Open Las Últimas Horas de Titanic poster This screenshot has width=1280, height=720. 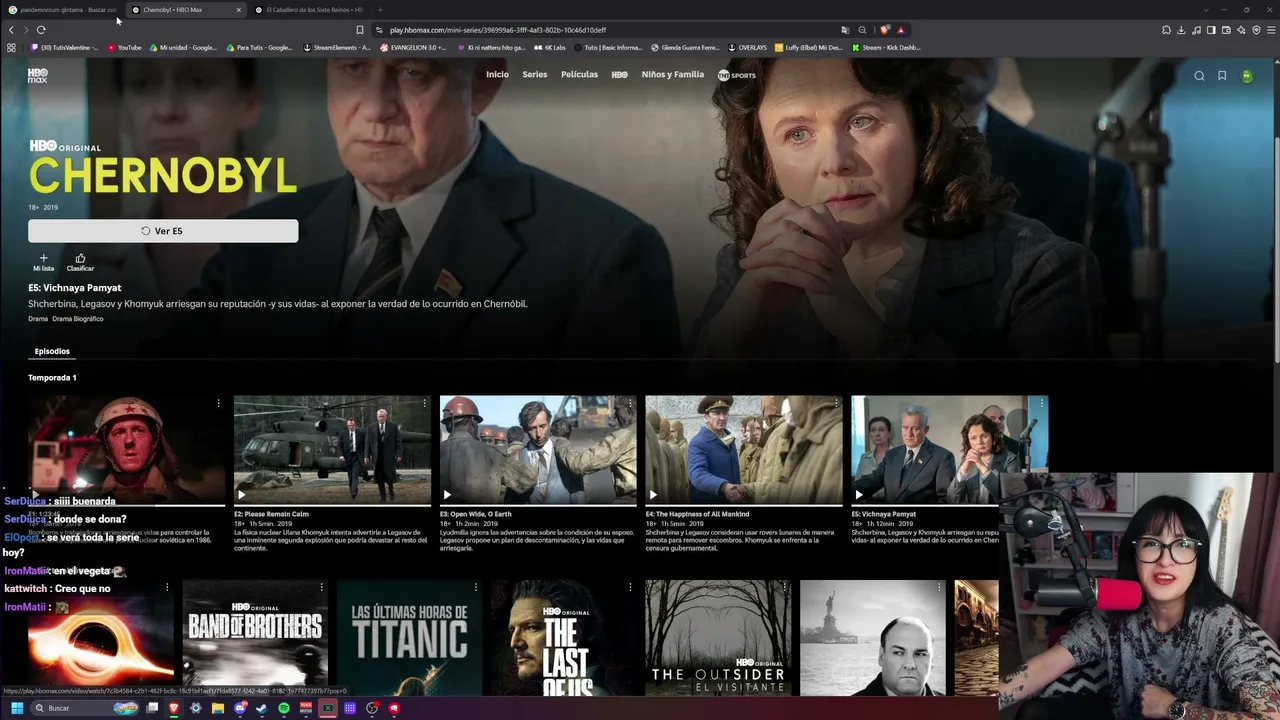coord(409,638)
